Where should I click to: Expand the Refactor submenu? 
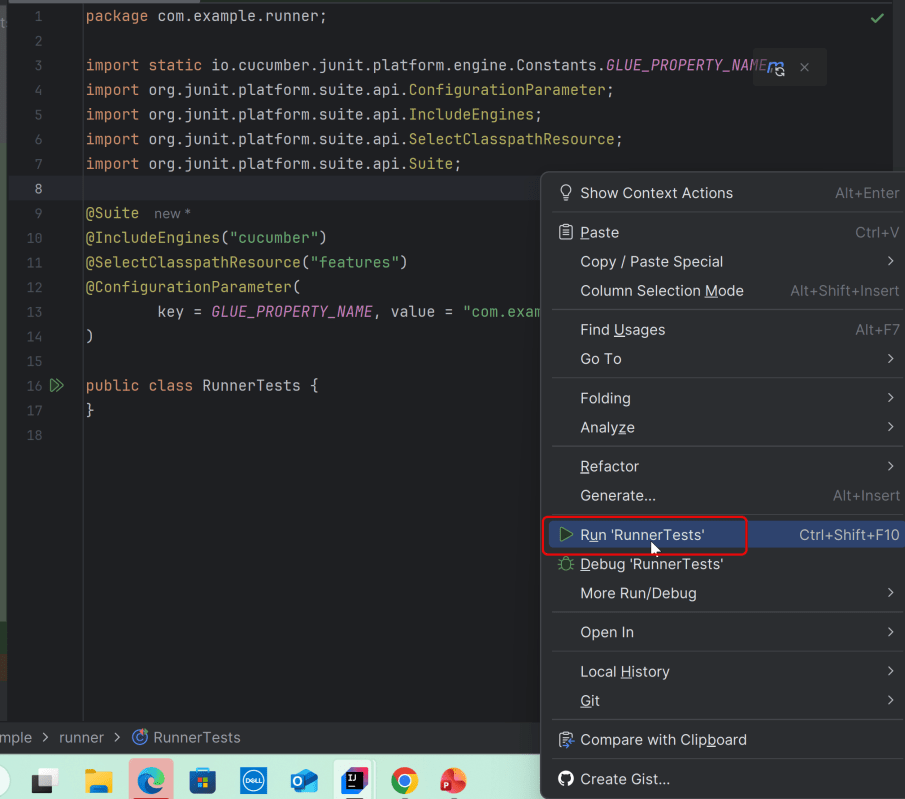[x=609, y=466]
